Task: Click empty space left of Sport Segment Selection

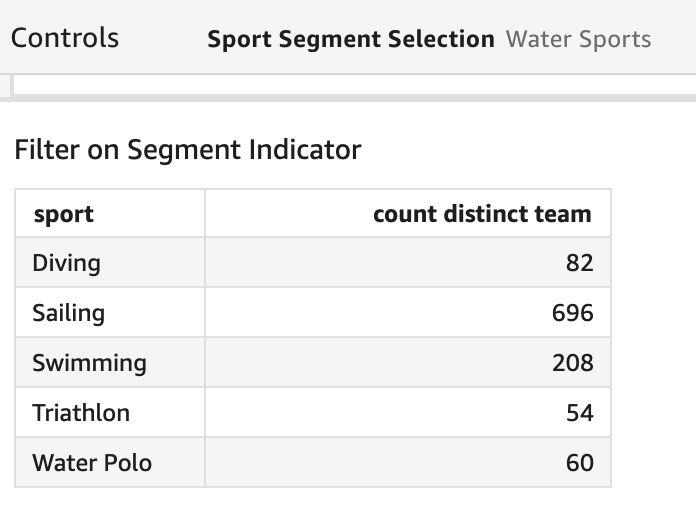Action: tap(160, 40)
